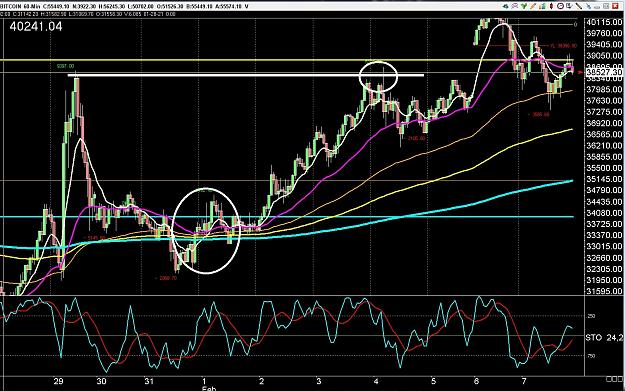Click the 35145.00 price axis label
The width and height of the screenshot is (625, 391).
(604, 179)
